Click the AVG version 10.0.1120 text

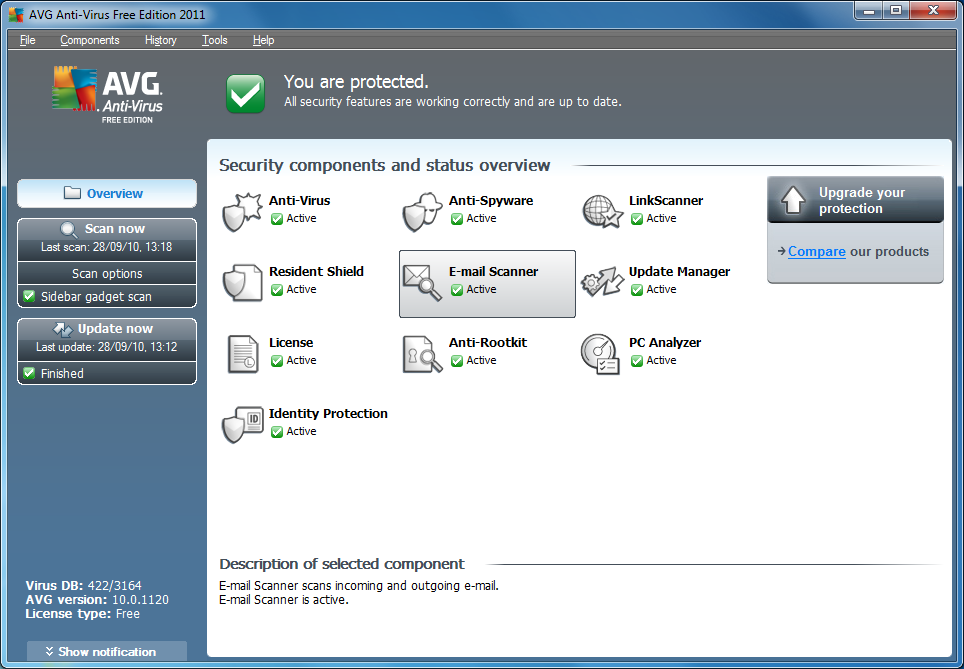click(x=97, y=600)
